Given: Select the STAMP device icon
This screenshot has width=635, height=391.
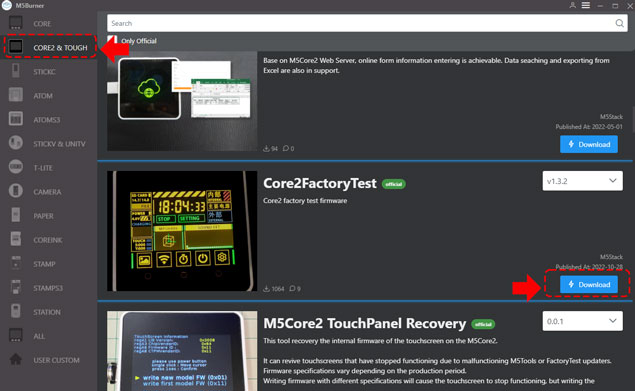Looking at the screenshot, I should pos(16,263).
